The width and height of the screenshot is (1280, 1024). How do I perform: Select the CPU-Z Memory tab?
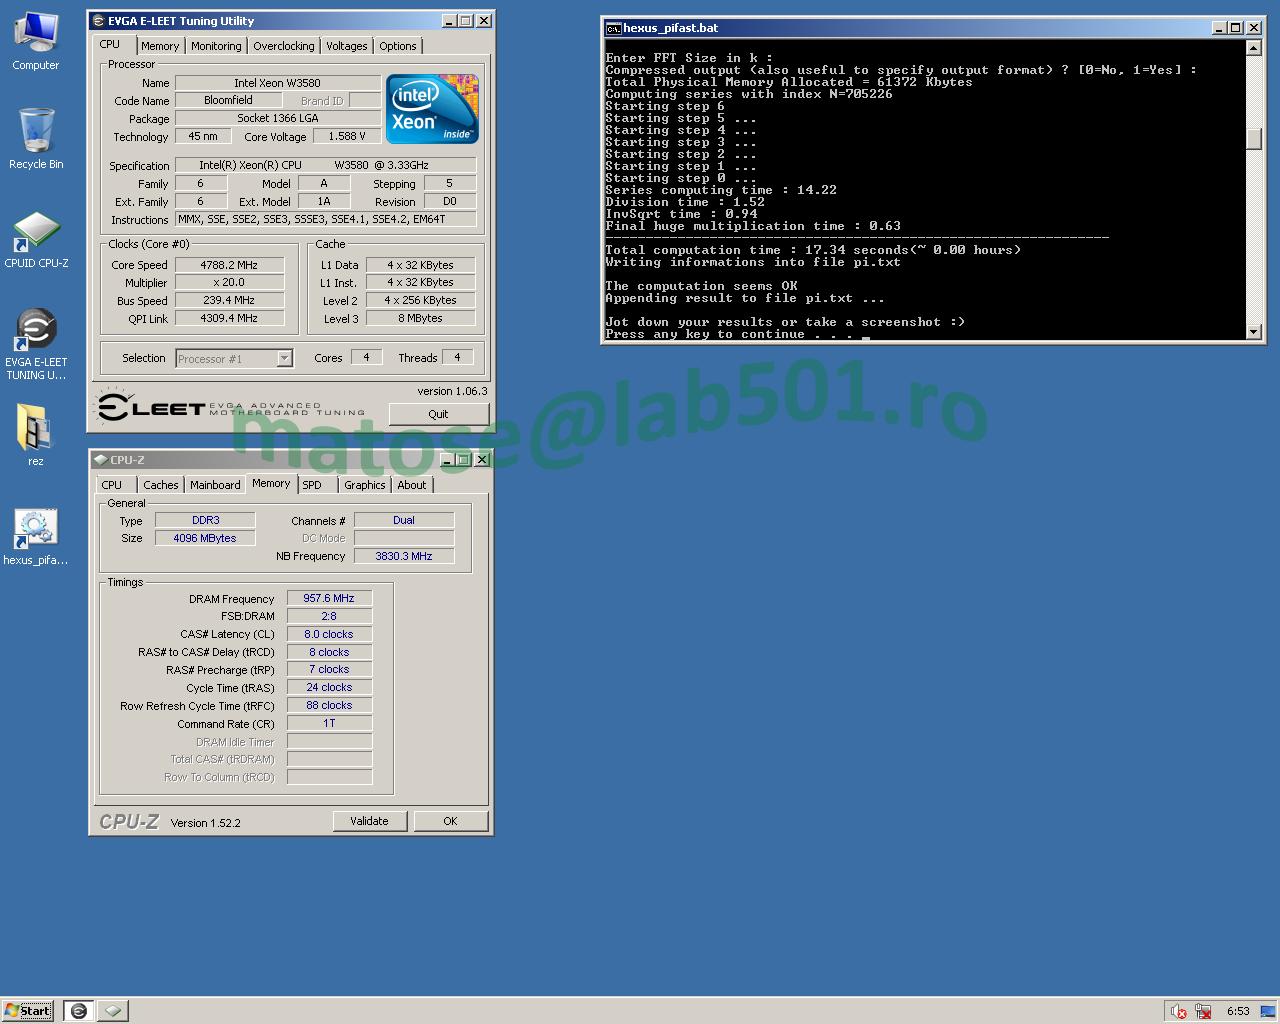click(271, 483)
